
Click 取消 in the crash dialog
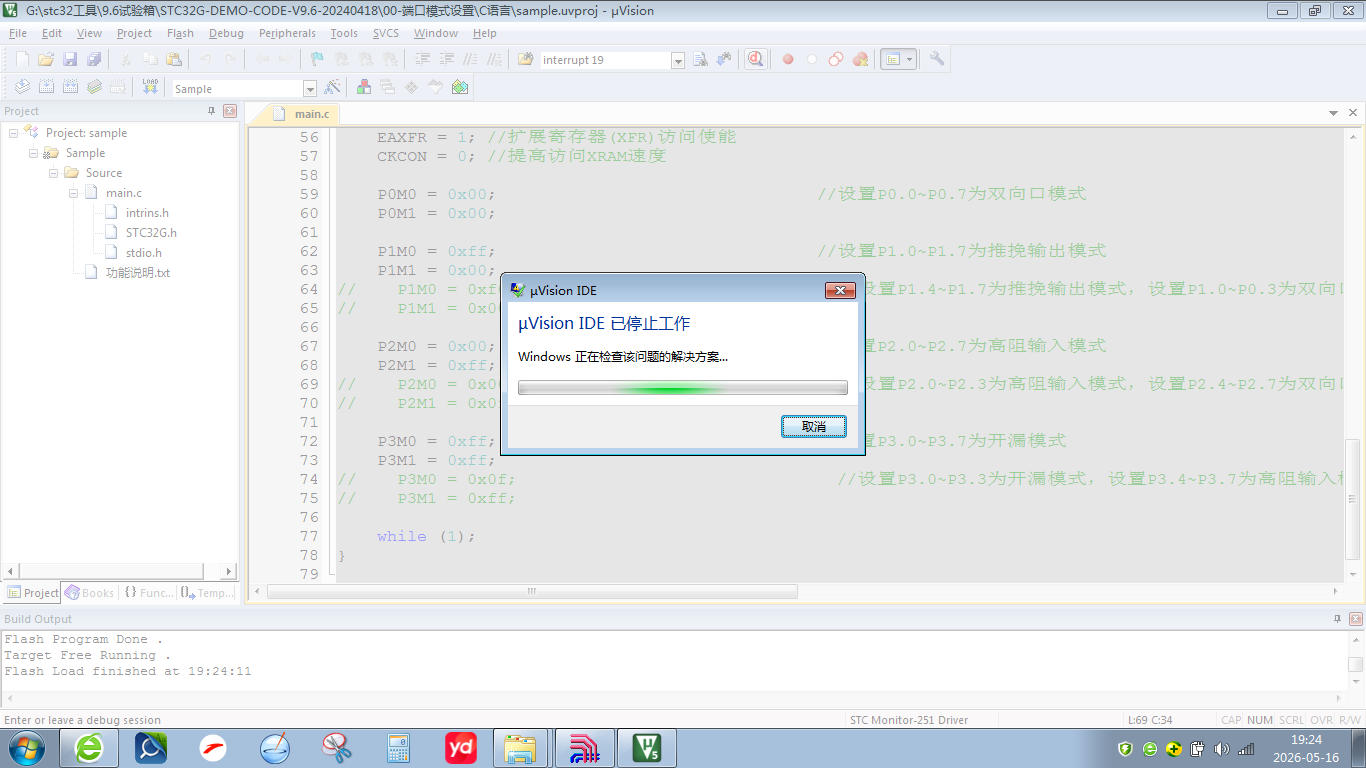tap(814, 427)
